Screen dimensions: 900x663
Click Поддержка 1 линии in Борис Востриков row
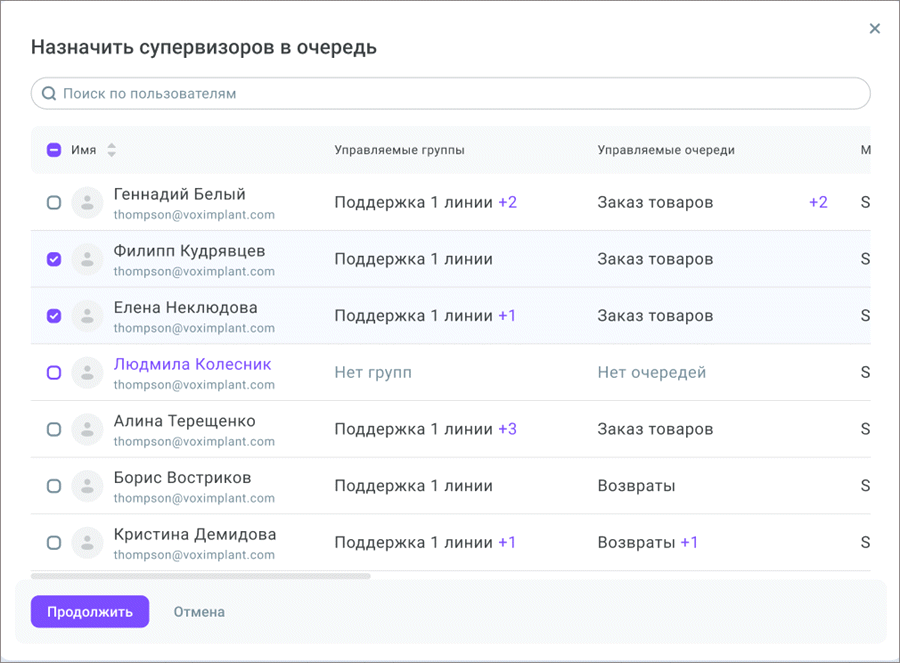point(414,486)
